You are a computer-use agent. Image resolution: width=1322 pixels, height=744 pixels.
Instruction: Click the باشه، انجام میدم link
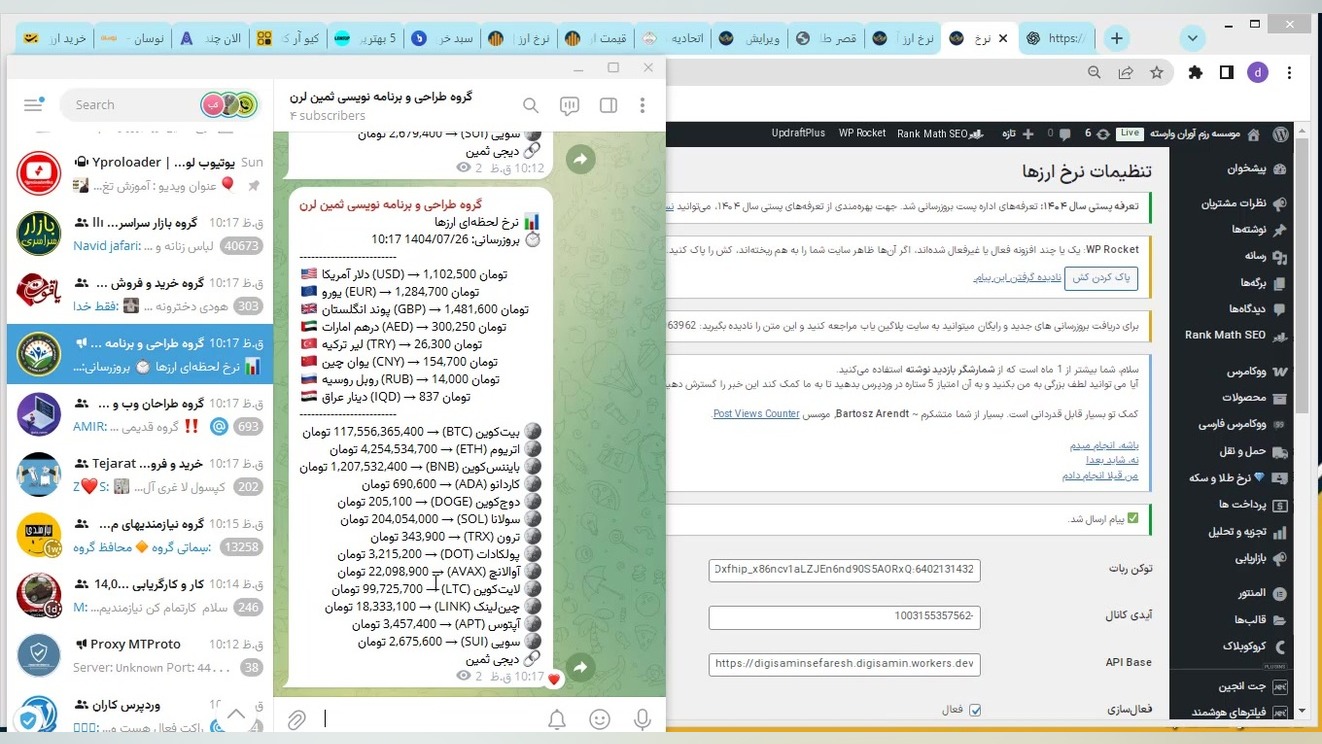[1104, 445]
